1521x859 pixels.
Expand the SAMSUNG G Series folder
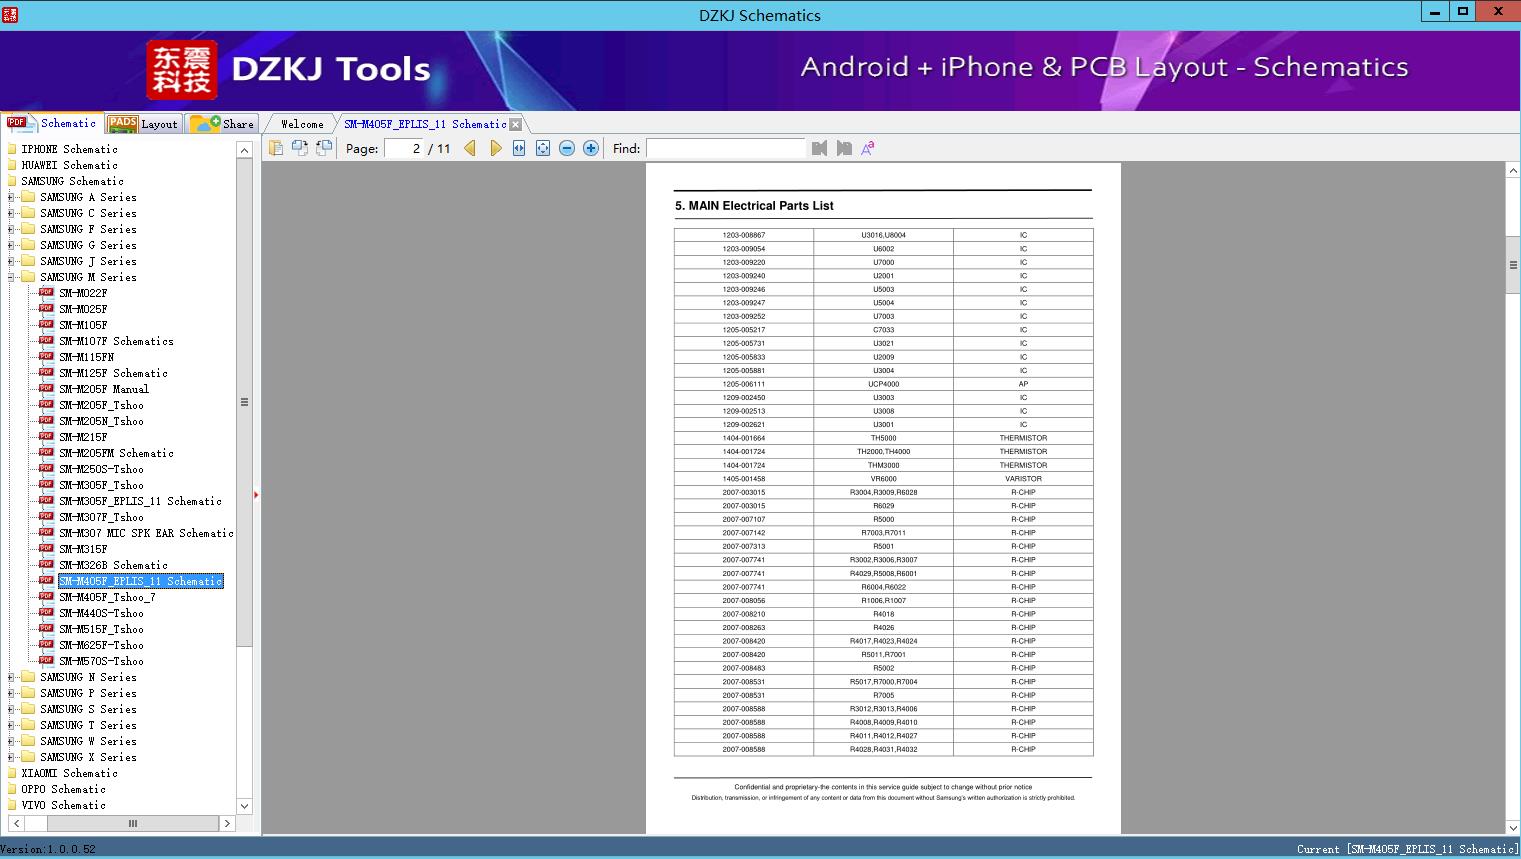(x=11, y=245)
